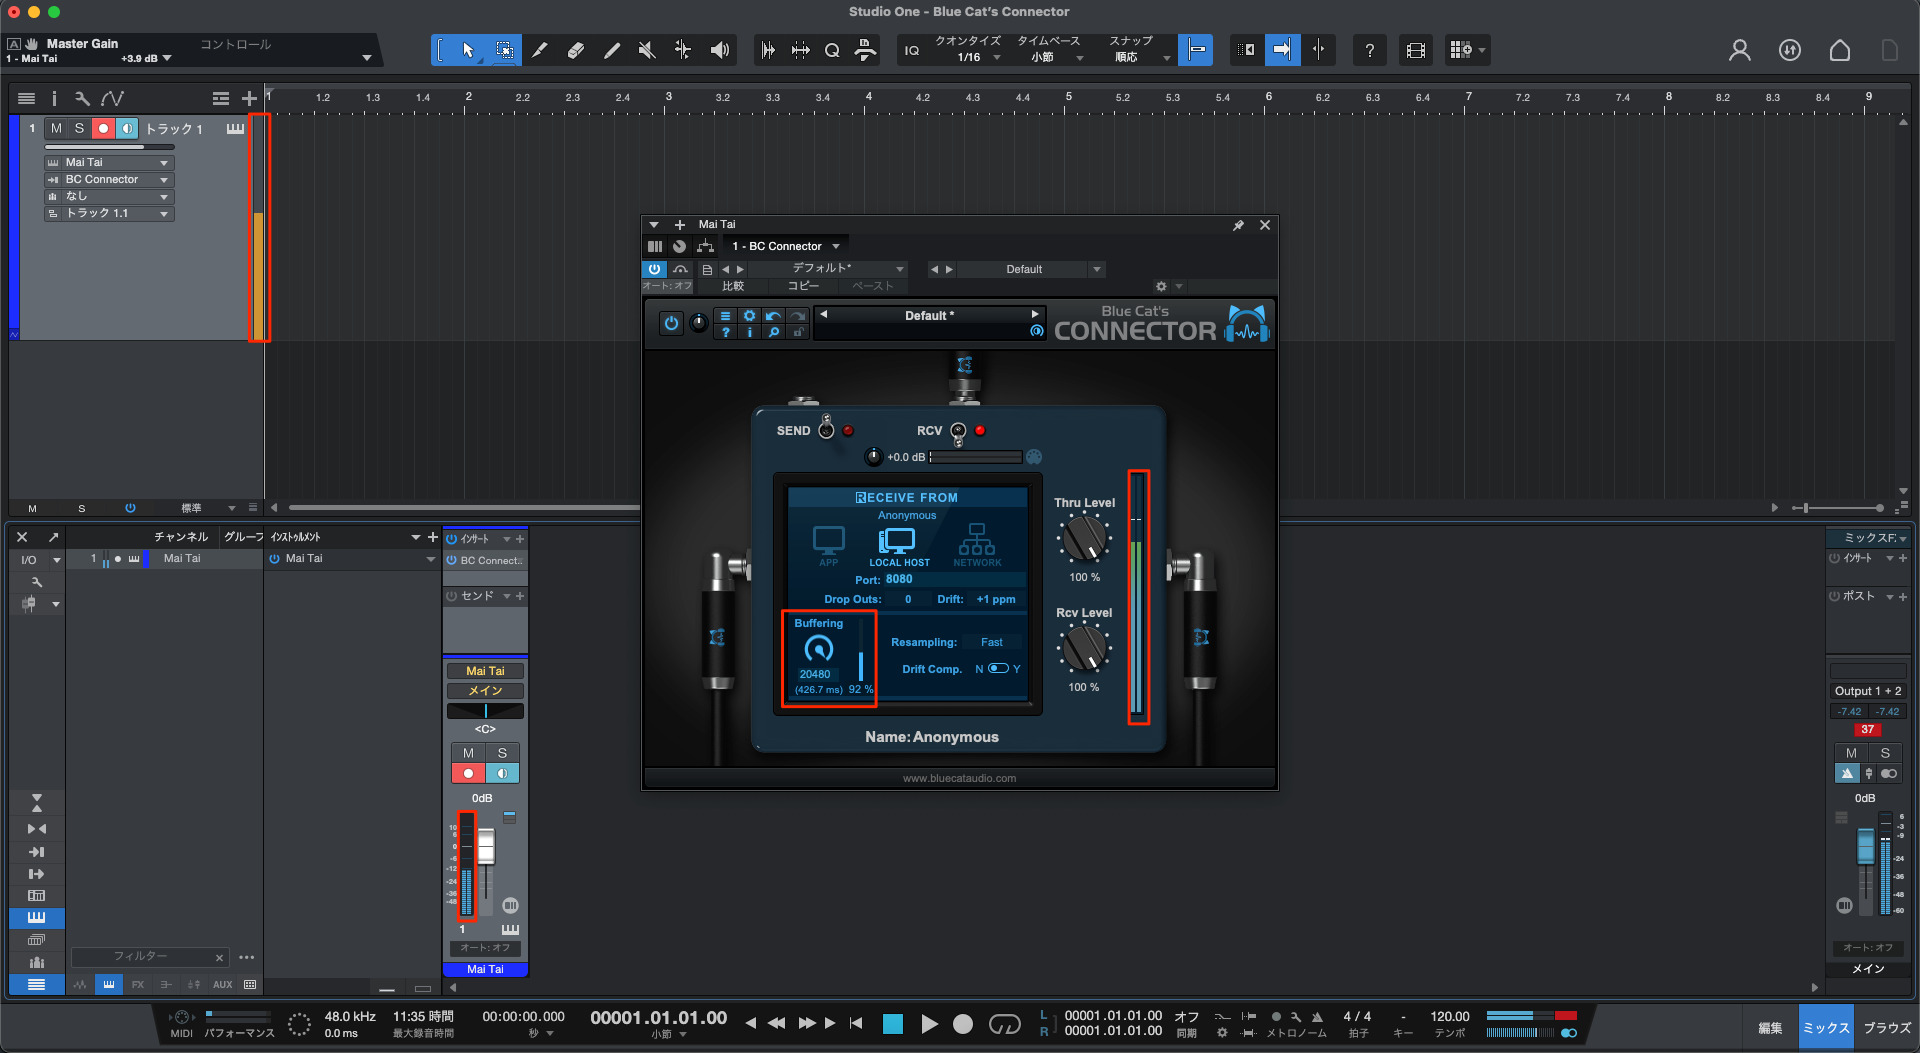Flip the SEND switch
The image size is (1920, 1053).
(x=826, y=428)
